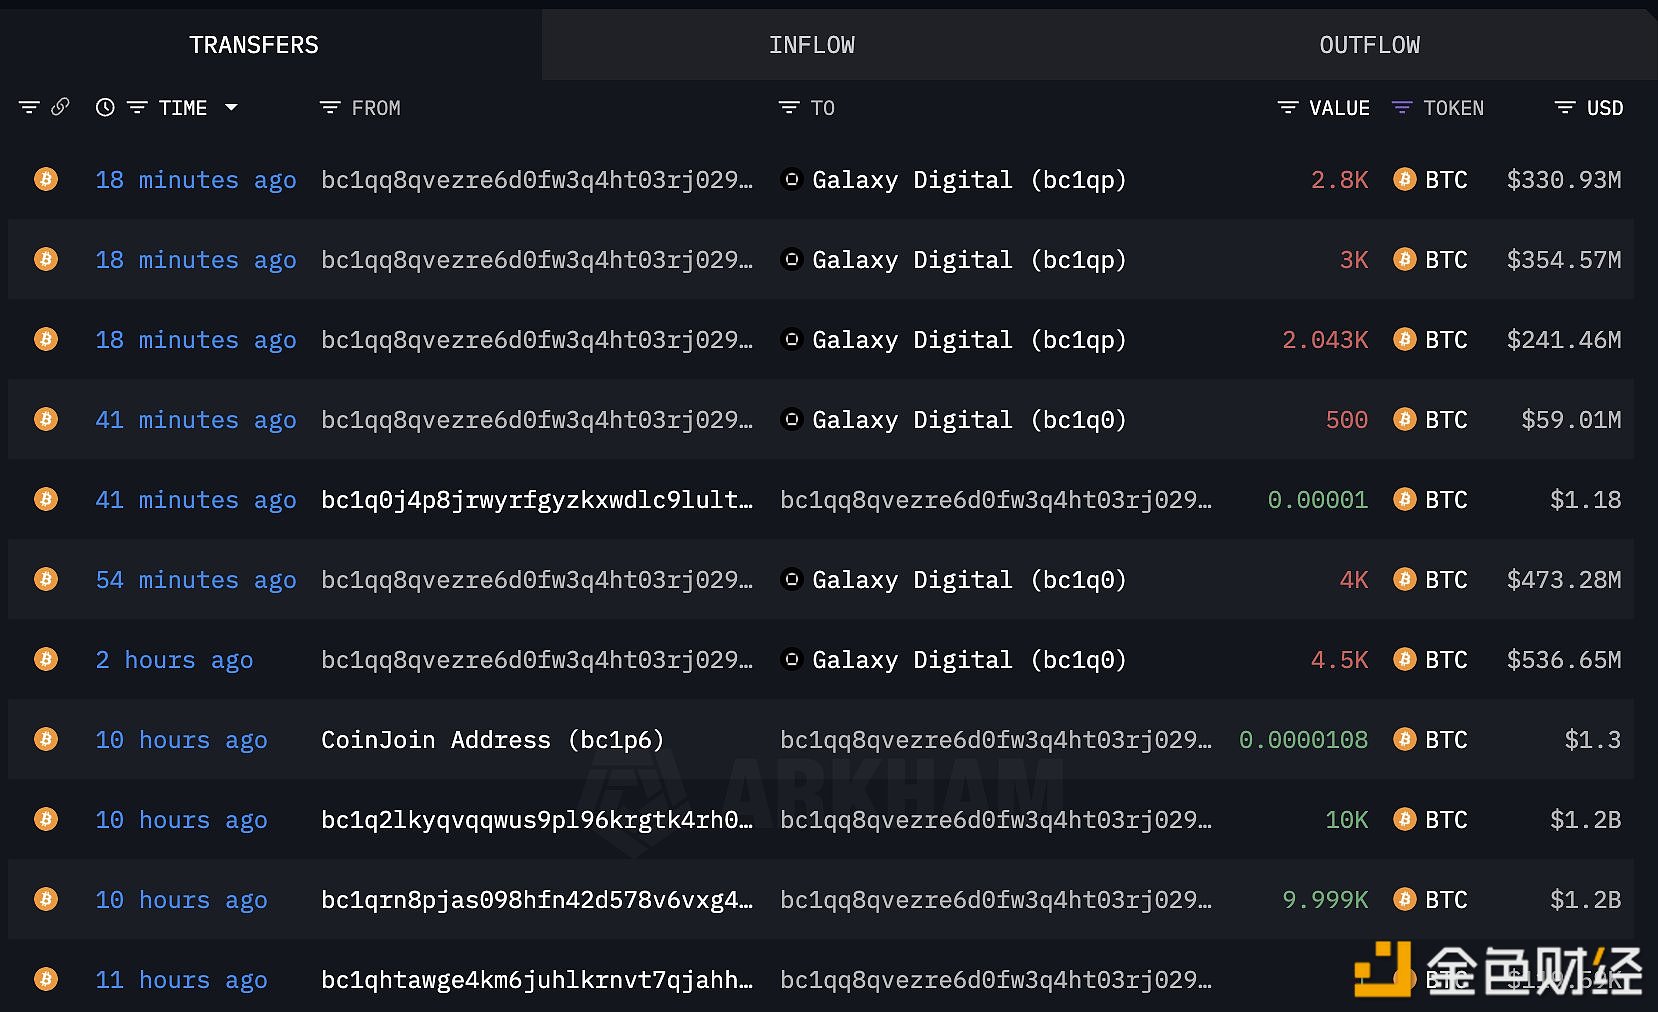This screenshot has width=1658, height=1012.
Task: Open the FROM column filter
Action: (x=330, y=107)
